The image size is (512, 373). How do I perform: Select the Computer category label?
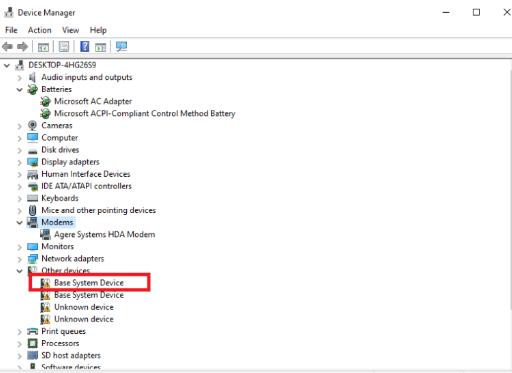(x=60, y=138)
